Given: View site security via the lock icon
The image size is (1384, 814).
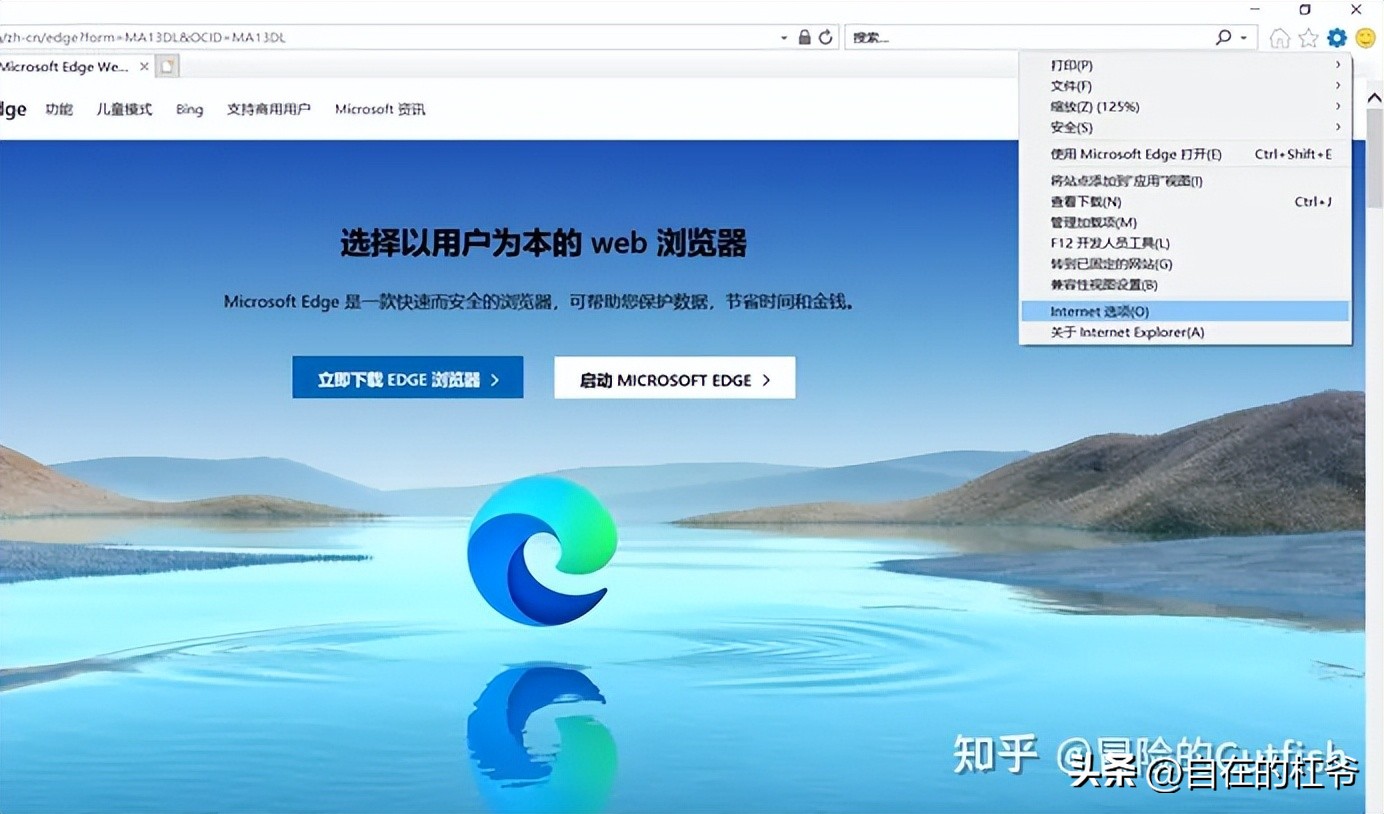Looking at the screenshot, I should pos(805,36).
